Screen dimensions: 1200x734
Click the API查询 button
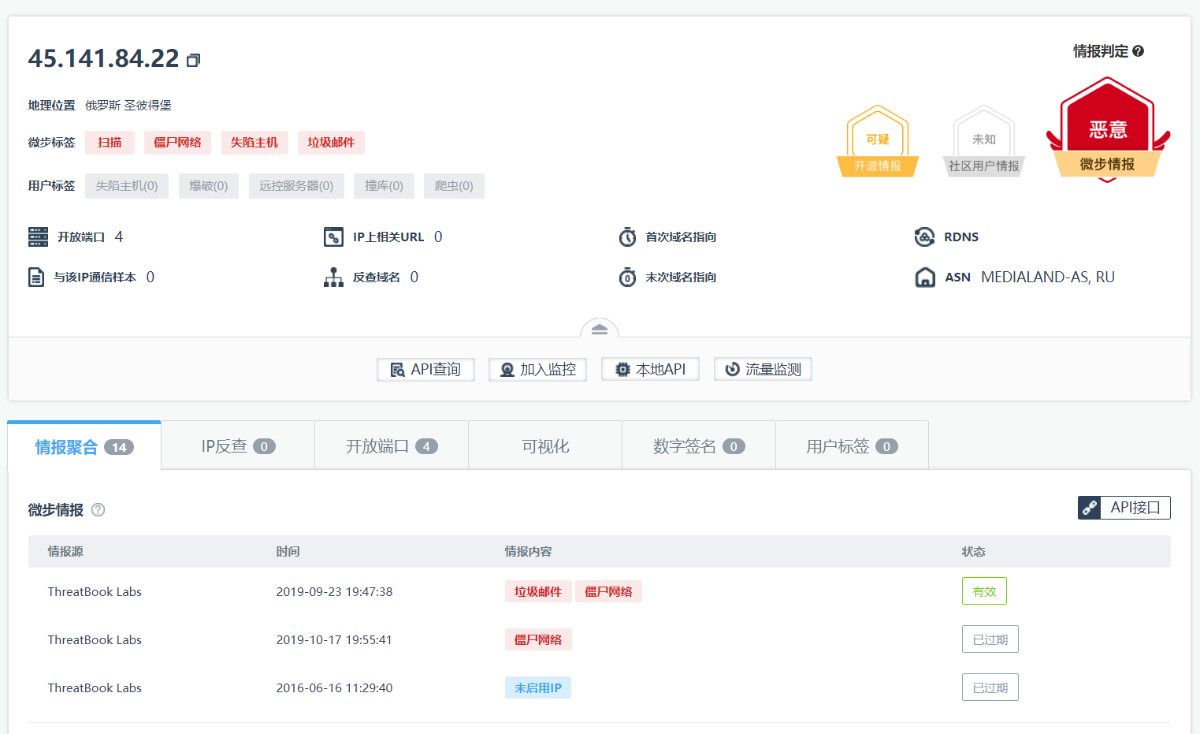tap(425, 369)
